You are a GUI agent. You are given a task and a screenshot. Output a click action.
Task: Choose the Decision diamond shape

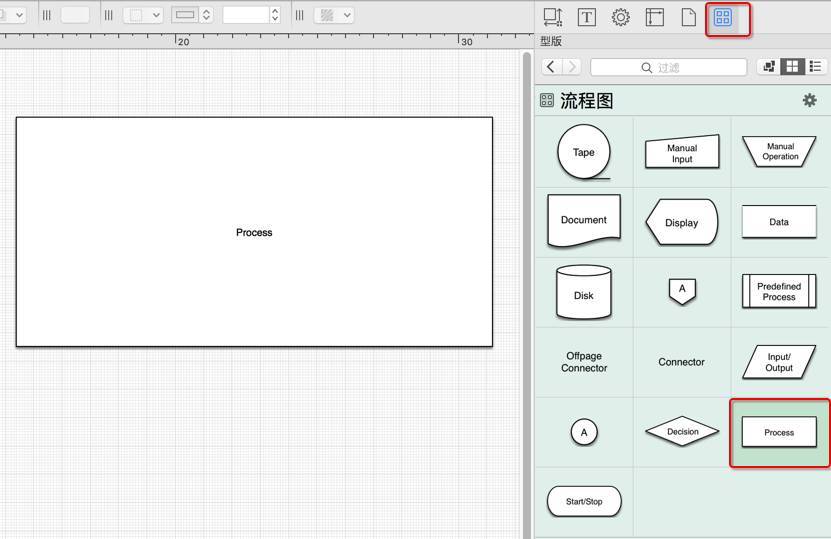click(x=682, y=432)
